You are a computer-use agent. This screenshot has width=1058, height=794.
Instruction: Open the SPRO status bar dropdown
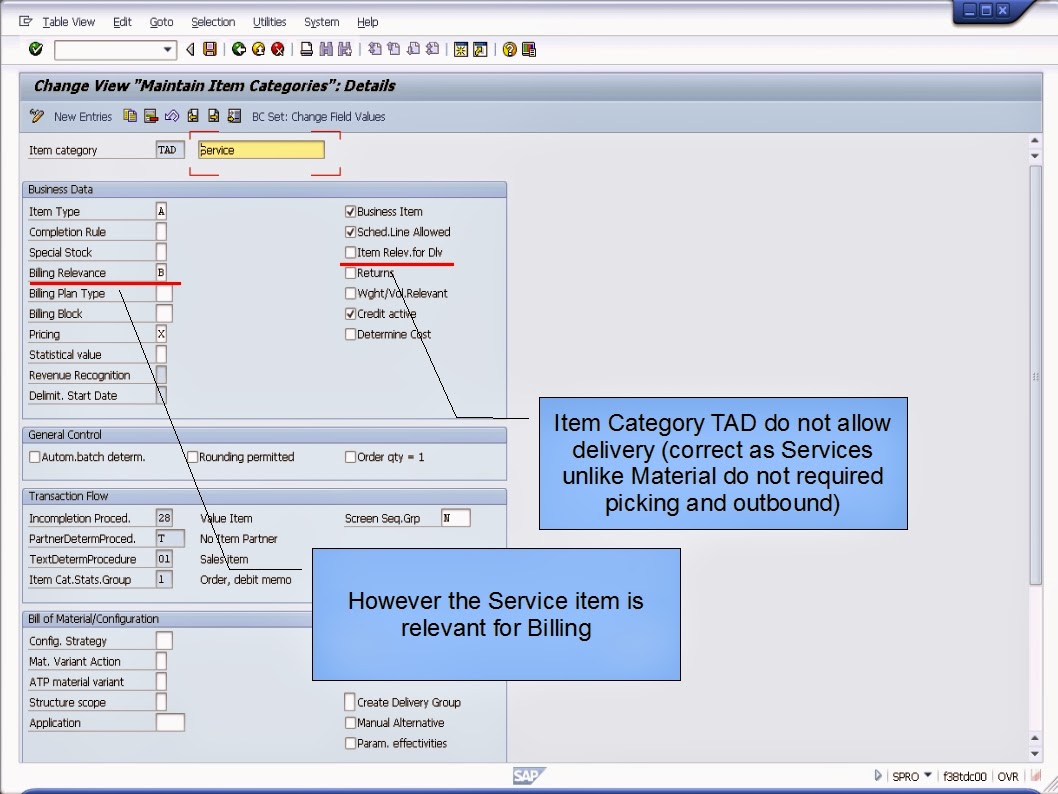pos(928,776)
